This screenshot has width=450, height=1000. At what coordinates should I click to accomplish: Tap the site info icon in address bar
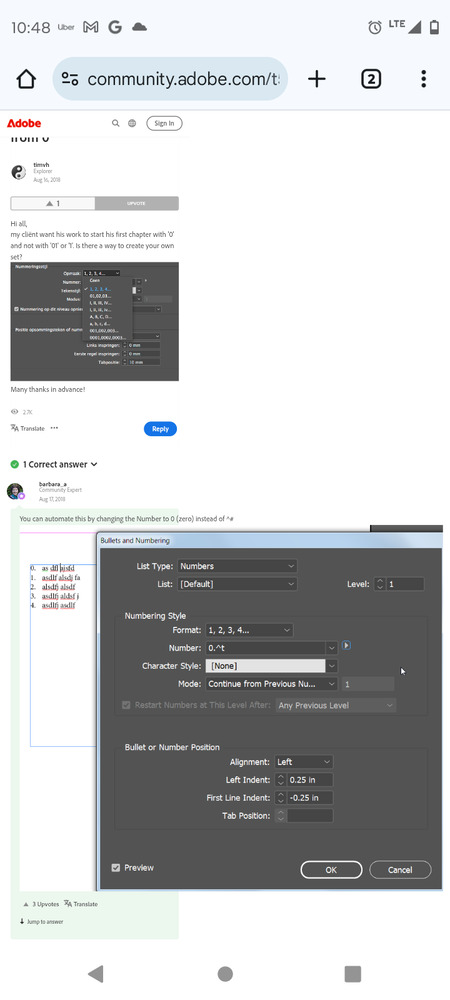69,79
